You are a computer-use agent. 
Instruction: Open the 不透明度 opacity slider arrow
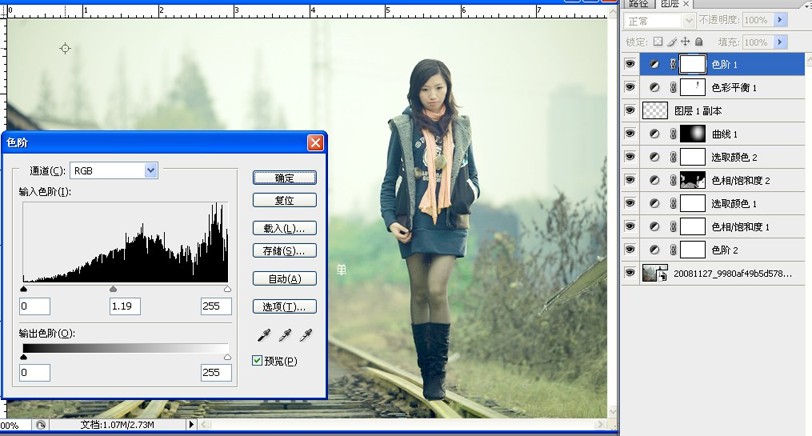pyautogui.click(x=780, y=20)
